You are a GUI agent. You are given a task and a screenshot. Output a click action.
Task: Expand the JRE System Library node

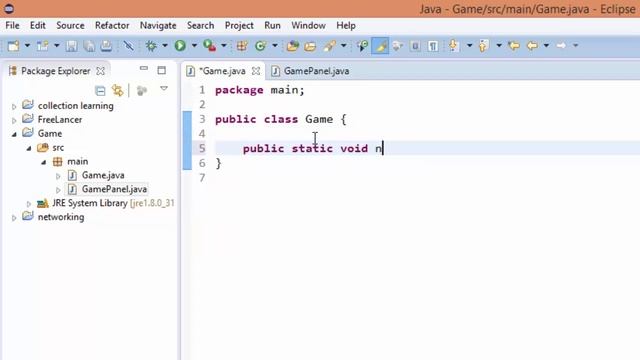pos(29,204)
